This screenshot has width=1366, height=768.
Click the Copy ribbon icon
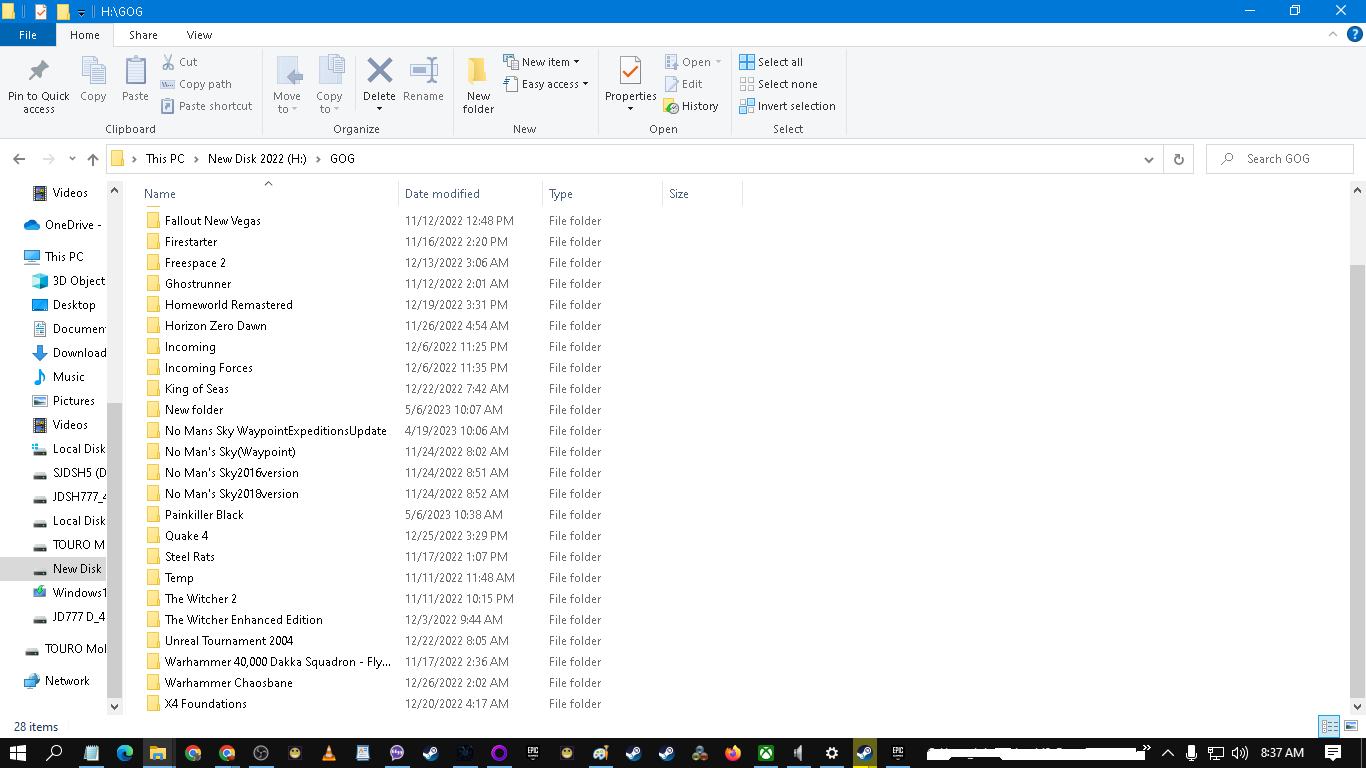(x=93, y=72)
